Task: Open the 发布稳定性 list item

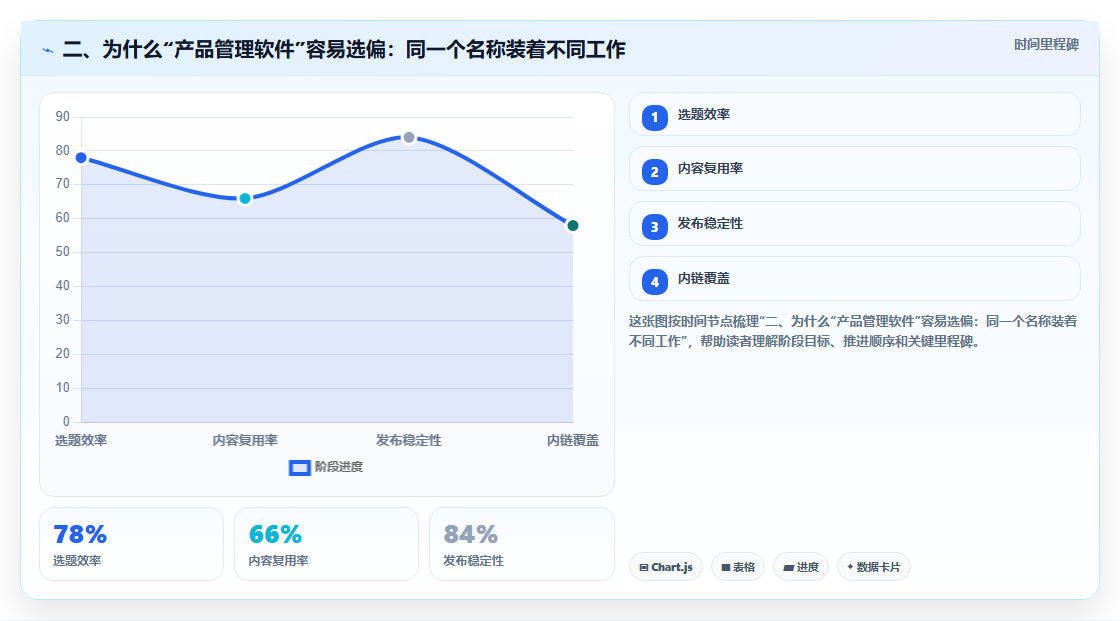Action: 854,224
